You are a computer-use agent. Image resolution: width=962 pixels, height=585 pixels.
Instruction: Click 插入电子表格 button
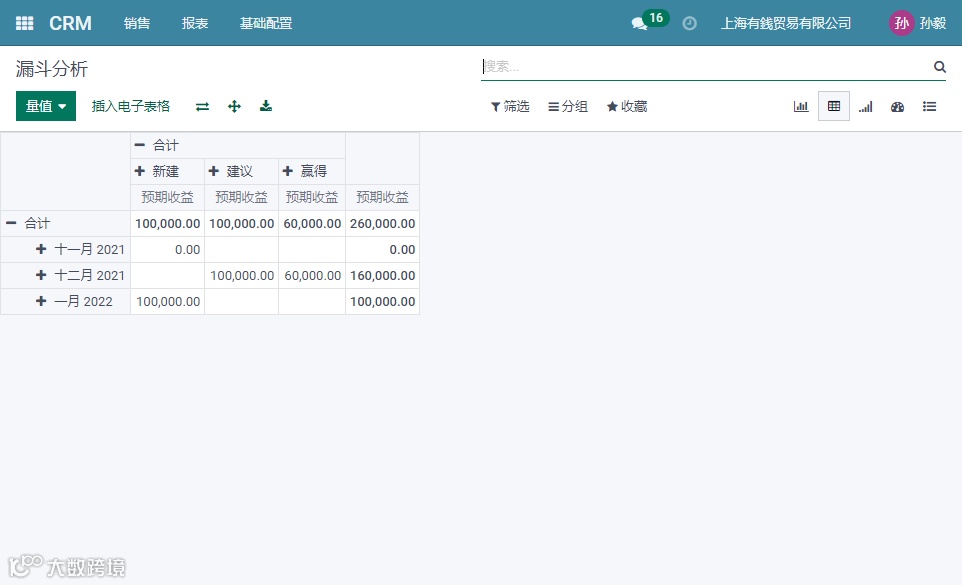[x=131, y=106]
